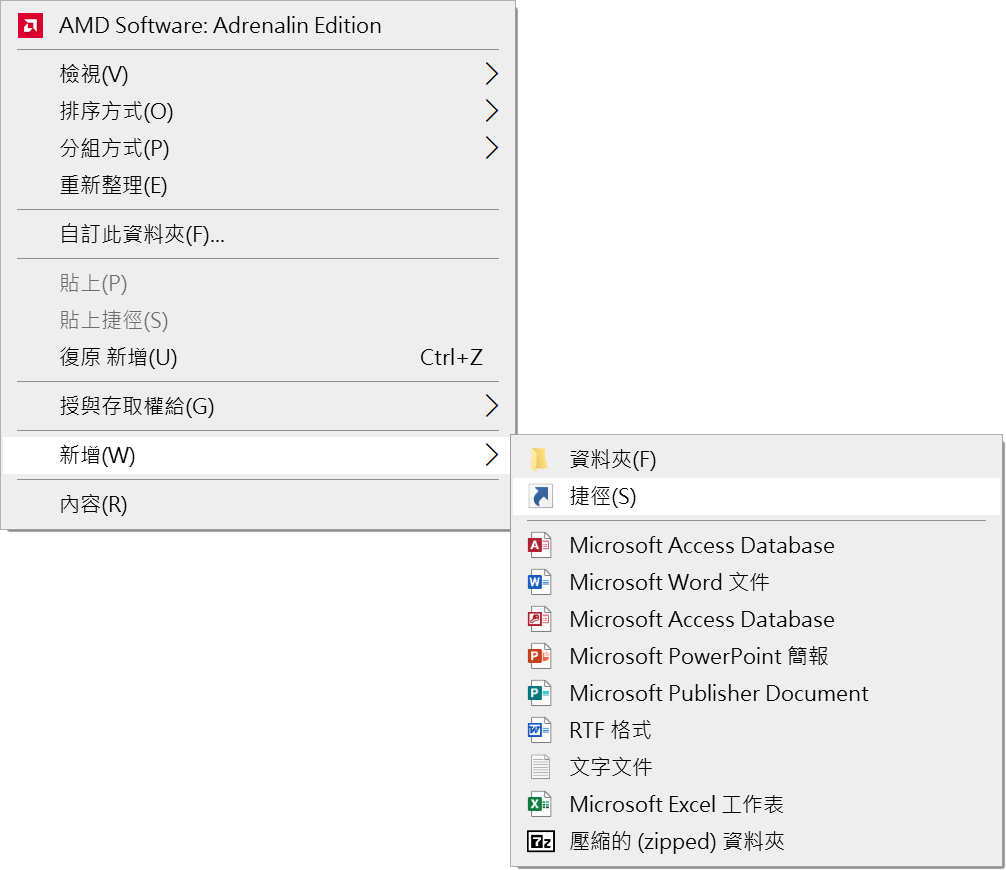Click the orange PowerPoint 簡報 icon

tap(540, 656)
